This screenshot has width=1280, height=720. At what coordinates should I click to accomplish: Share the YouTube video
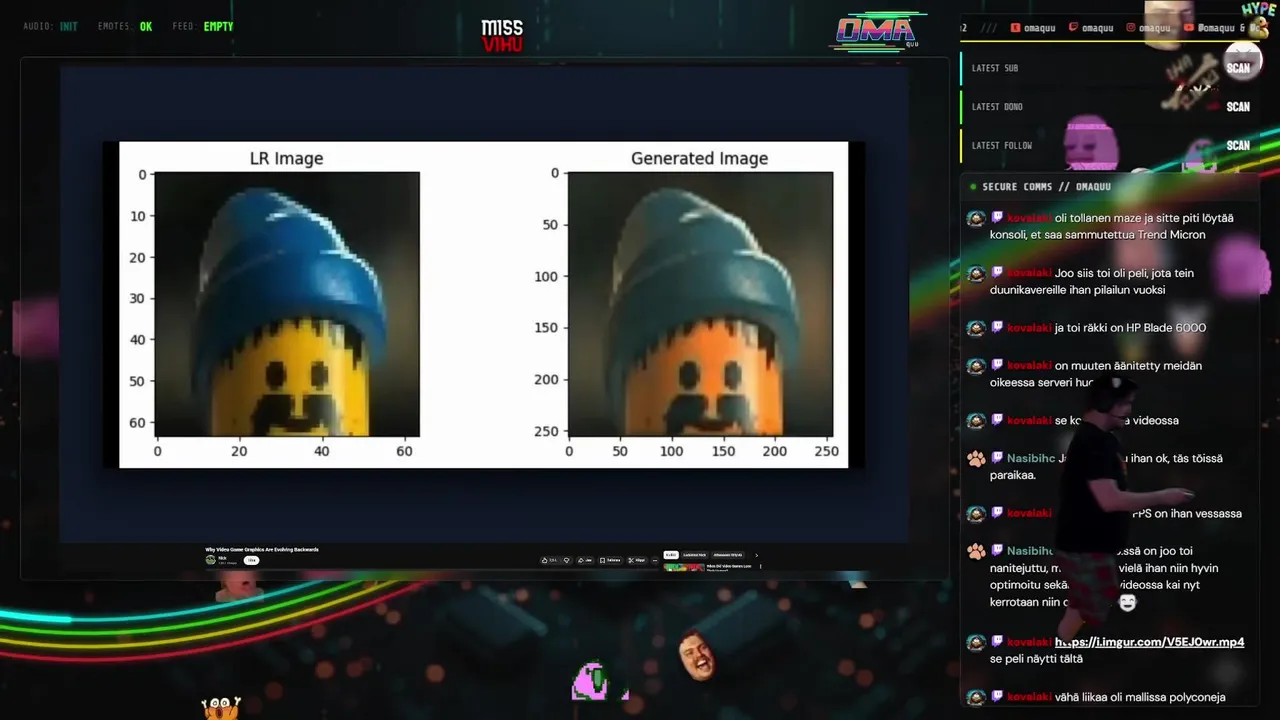coord(586,560)
